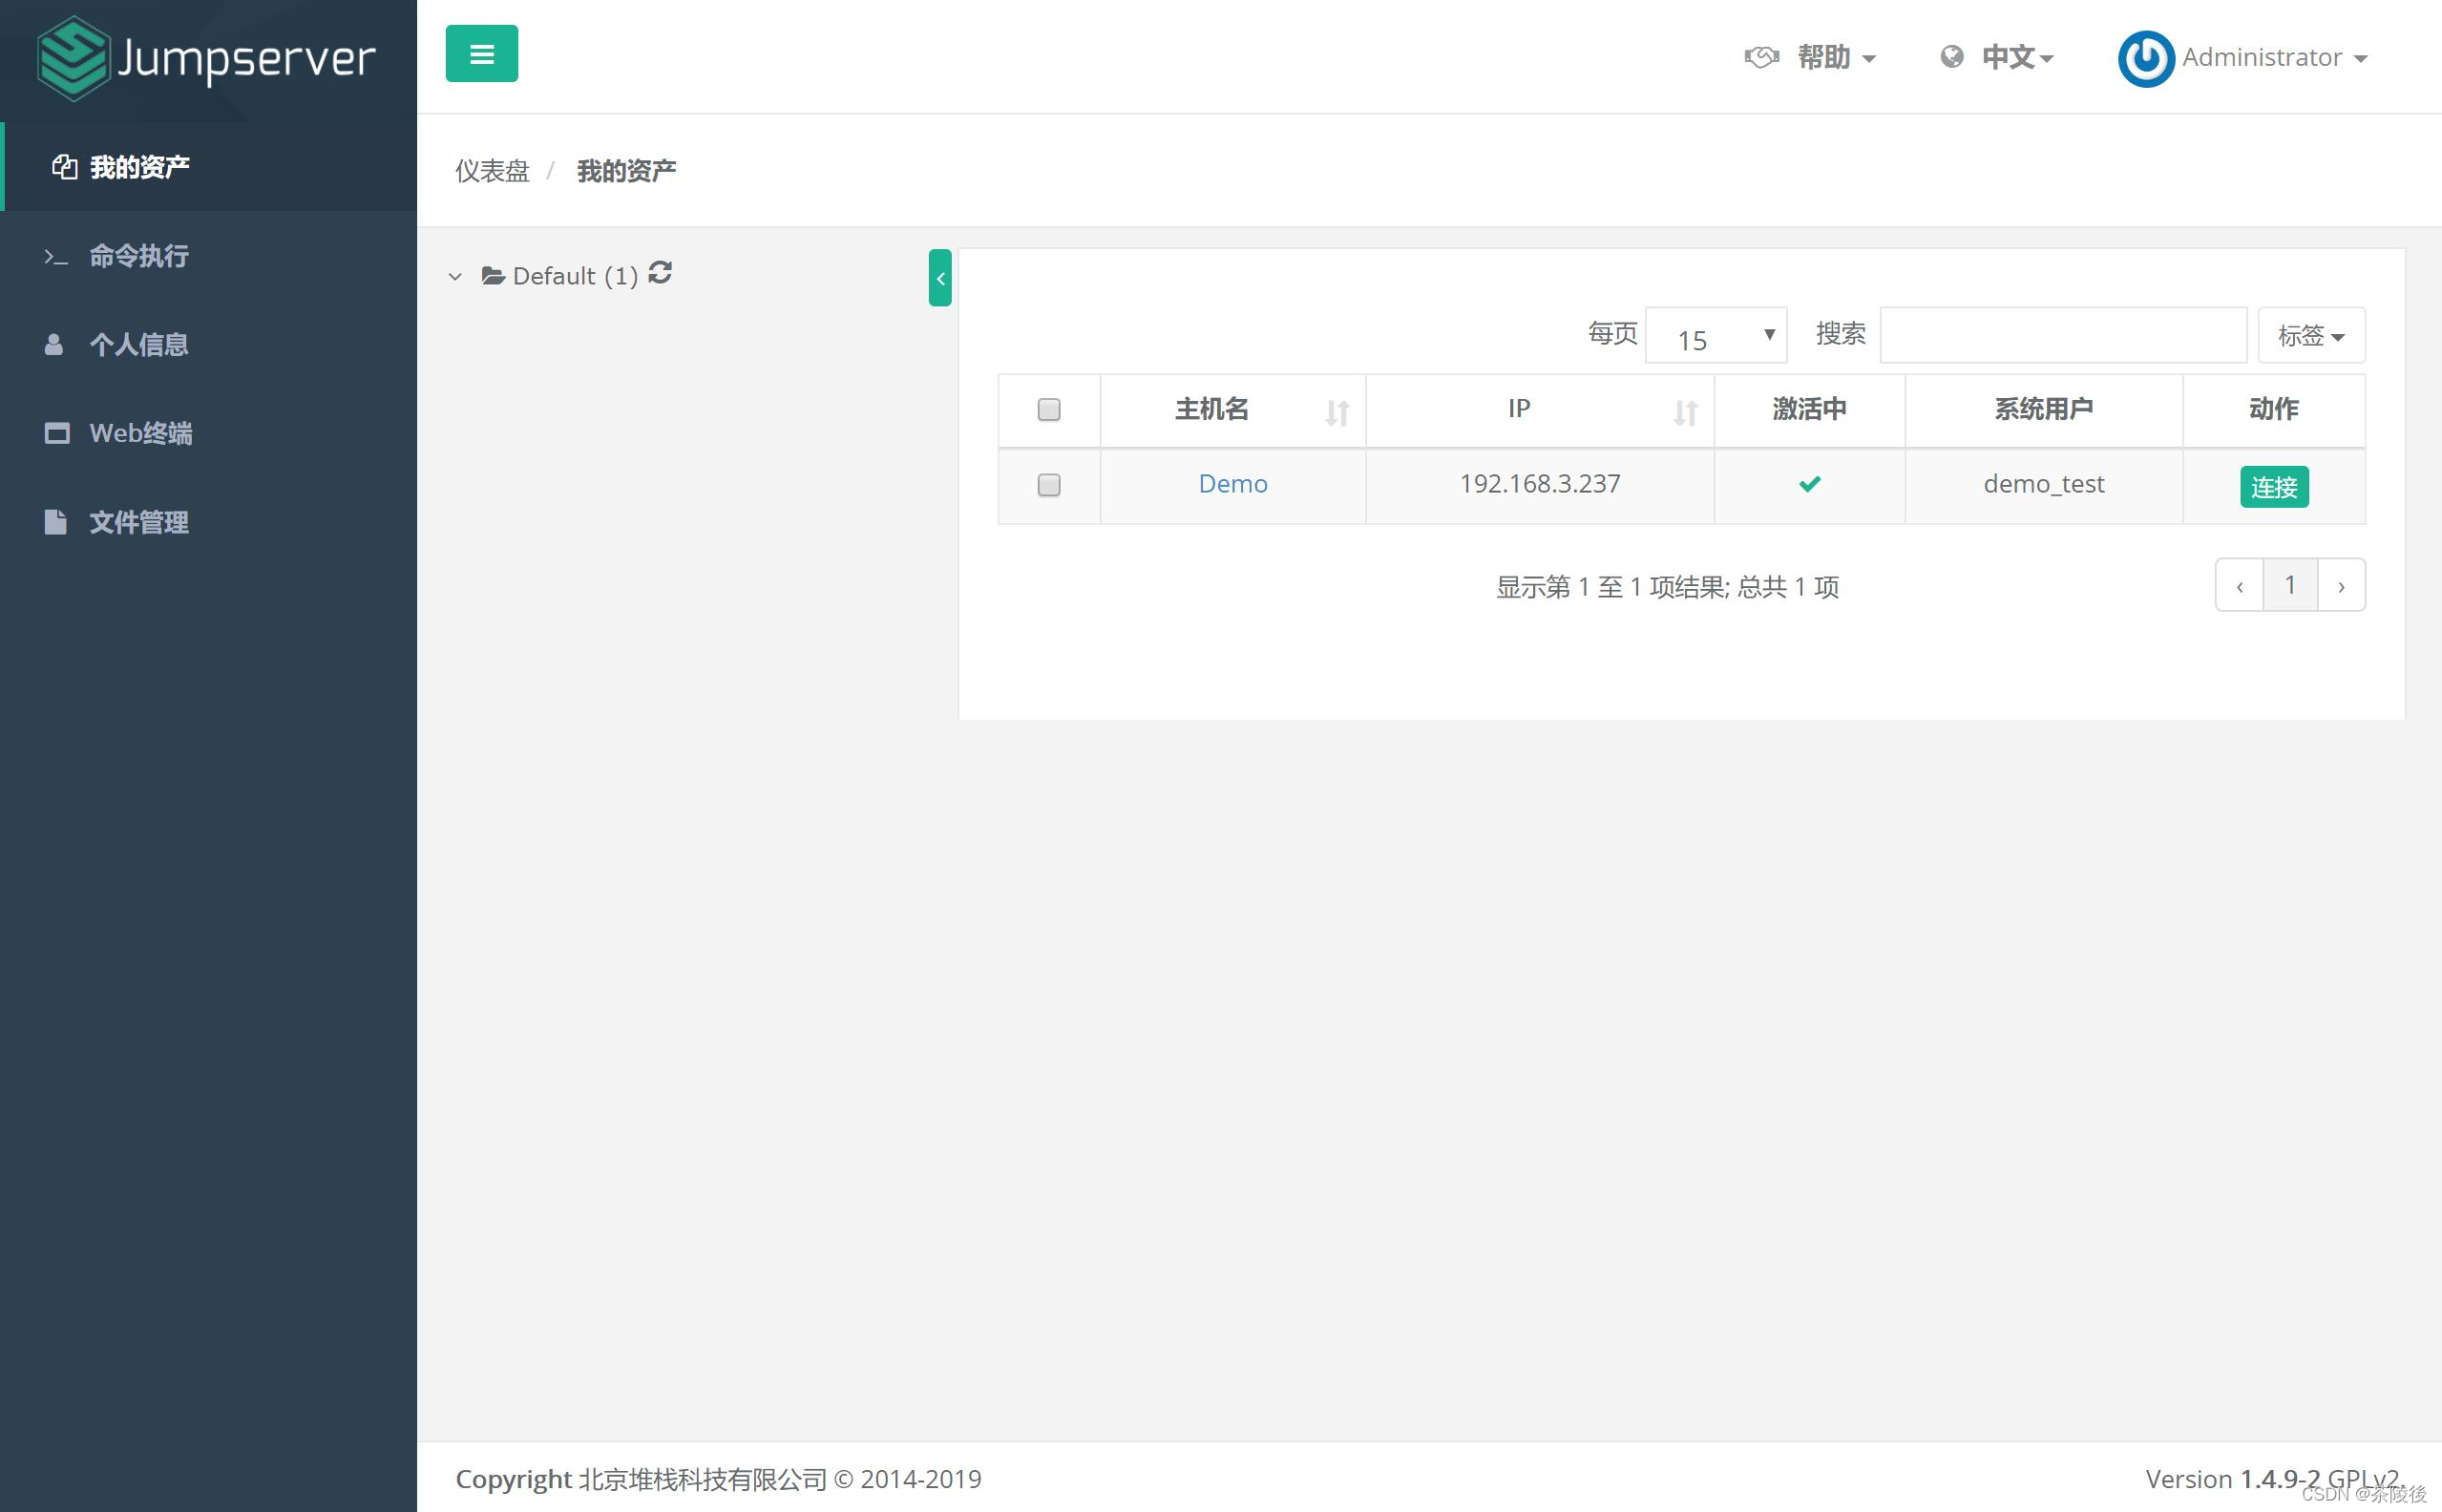
Task: Sort the table by IP column
Action: 1685,411
